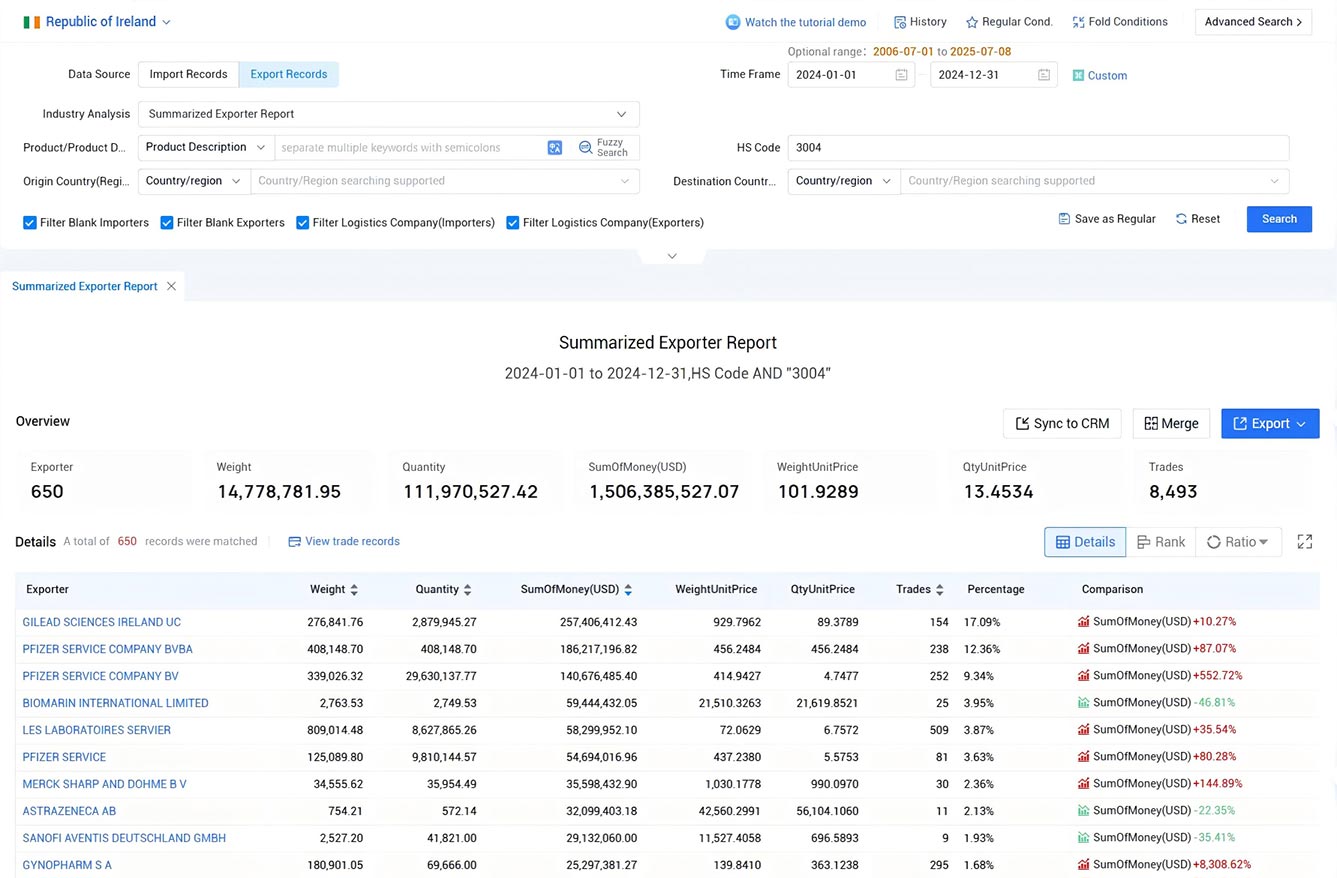Click the Merge button
1337x878 pixels.
[x=1171, y=424]
